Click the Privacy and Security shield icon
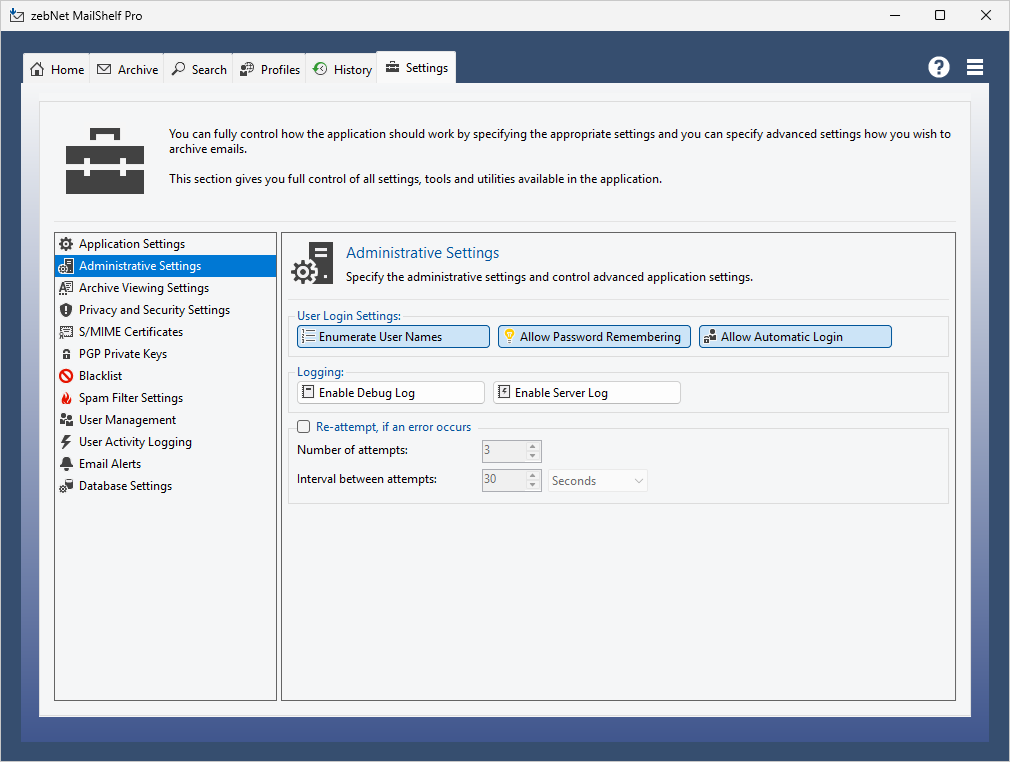1010x762 pixels. [66, 310]
